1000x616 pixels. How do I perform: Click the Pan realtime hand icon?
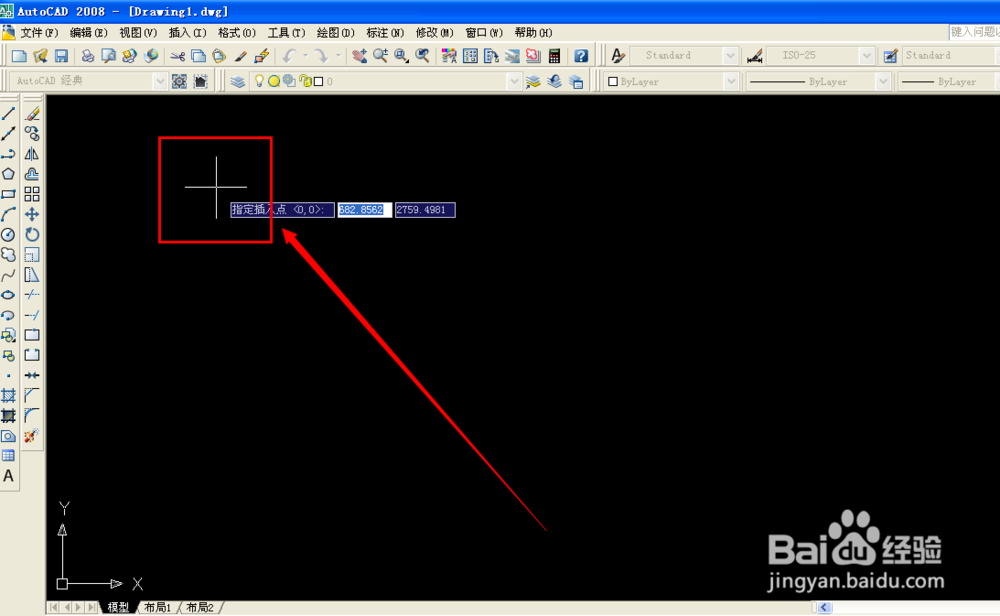[359, 56]
